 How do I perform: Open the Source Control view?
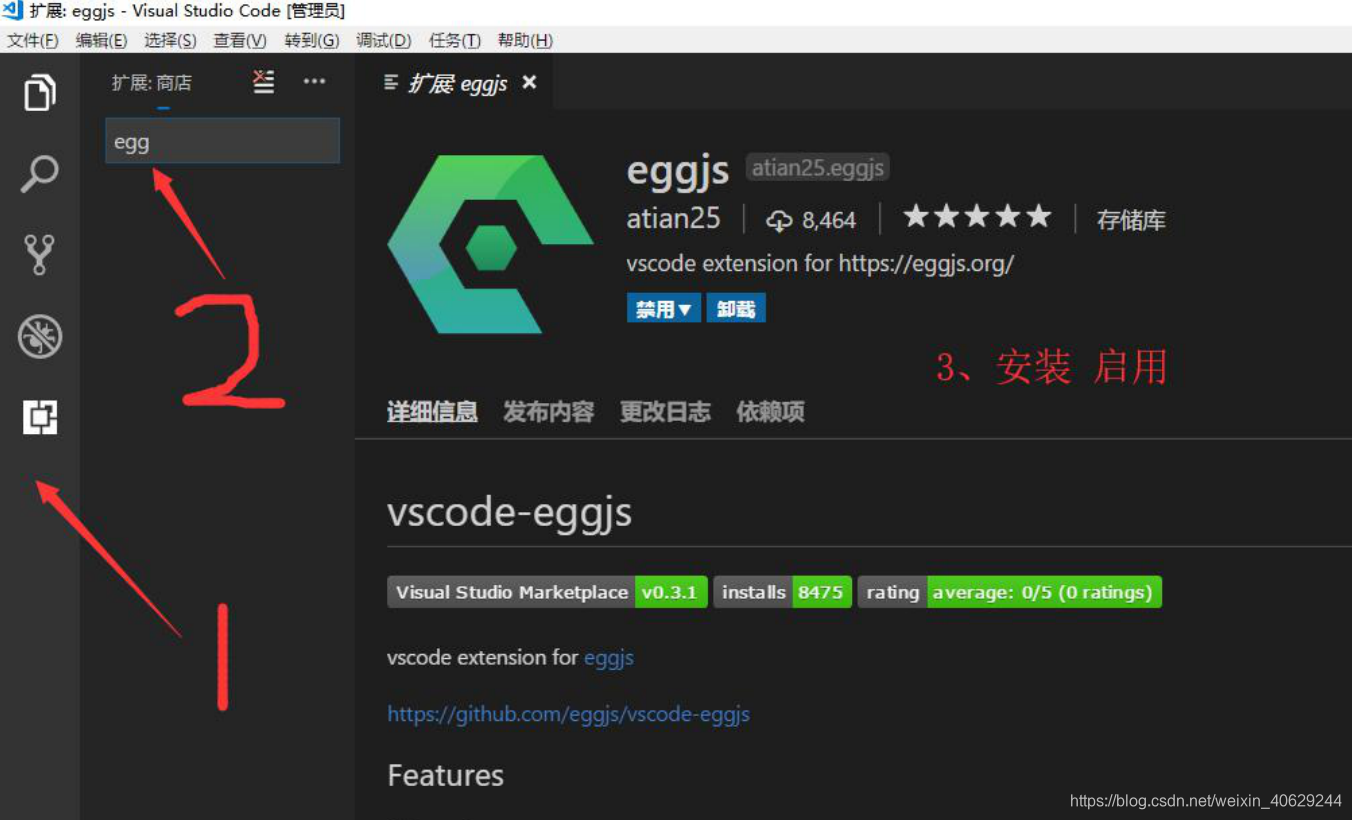(x=39, y=255)
